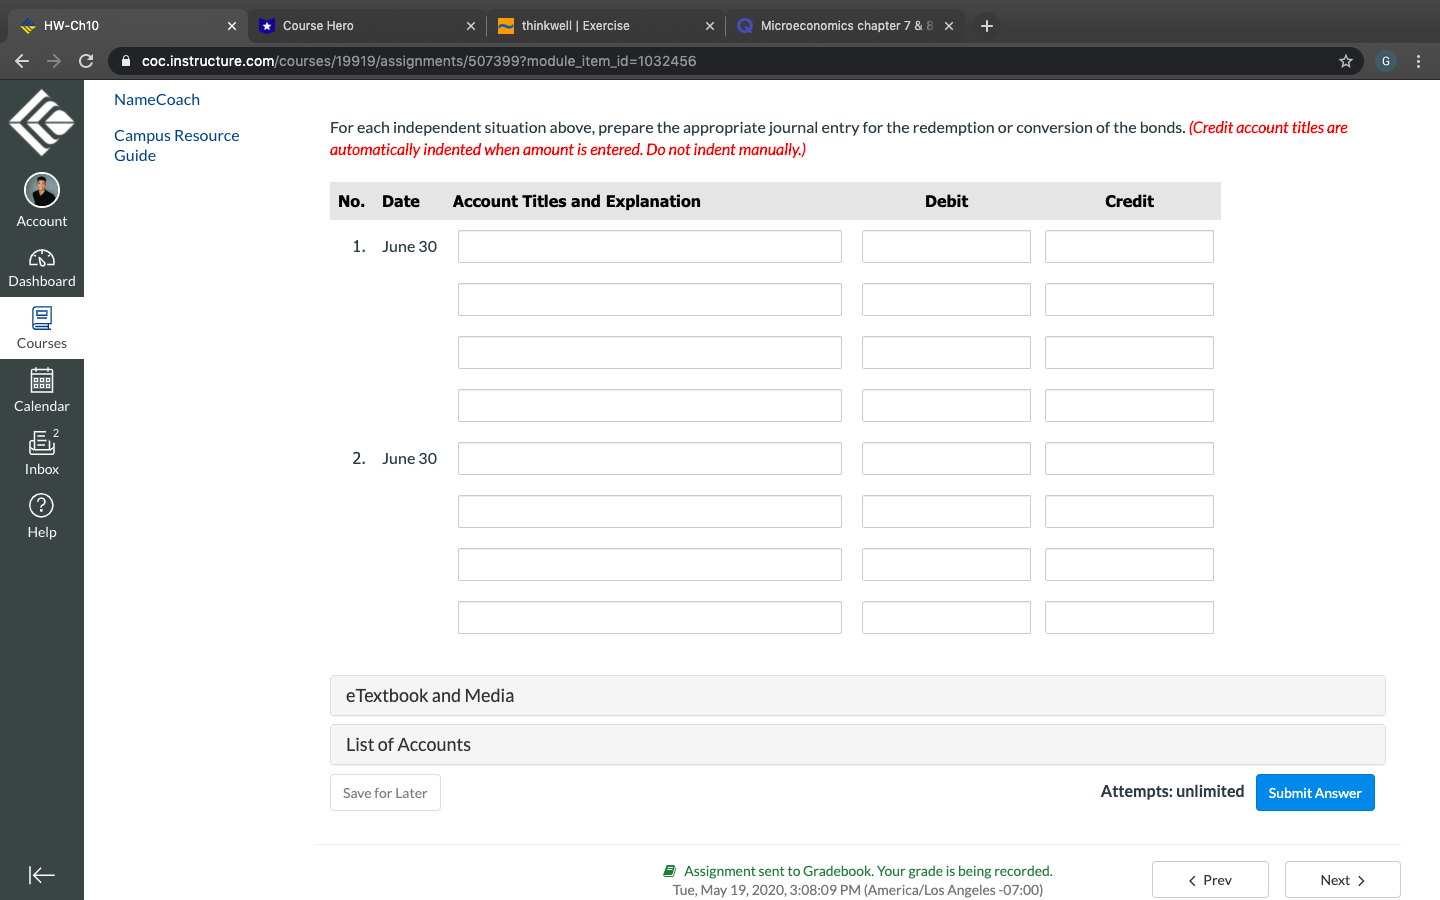
Task: Click Save for Later
Action: coord(385,792)
